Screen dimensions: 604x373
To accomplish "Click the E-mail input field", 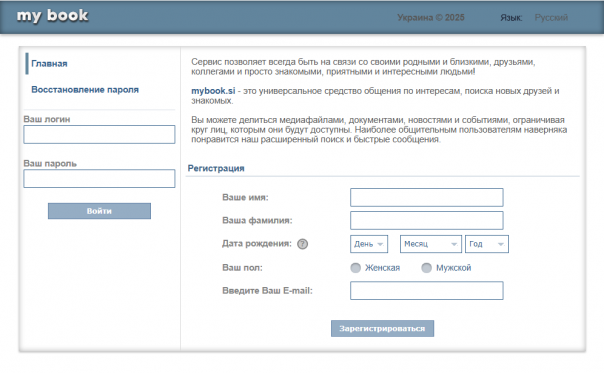I will pyautogui.click(x=427, y=291).
